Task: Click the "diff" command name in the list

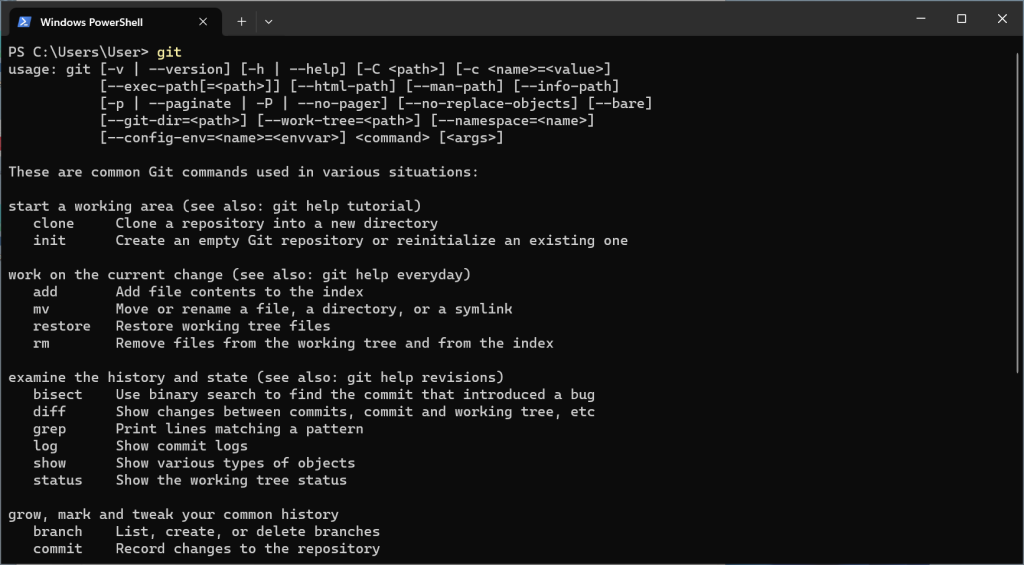Action: tap(49, 412)
